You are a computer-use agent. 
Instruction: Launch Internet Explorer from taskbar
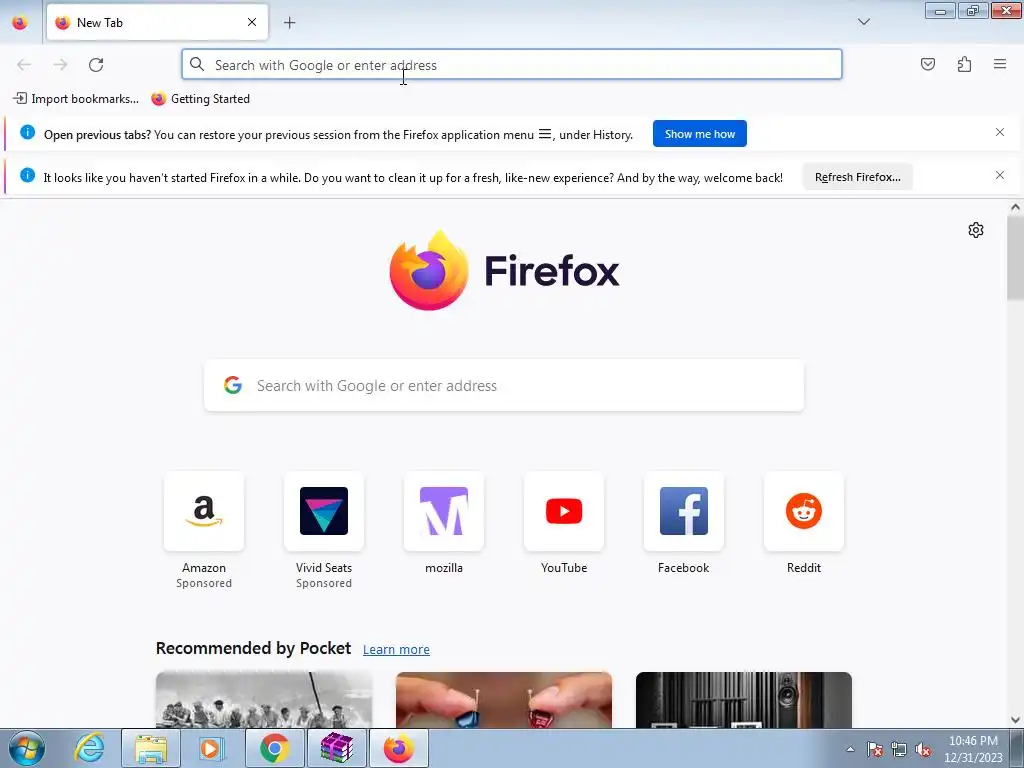pyautogui.click(x=89, y=748)
